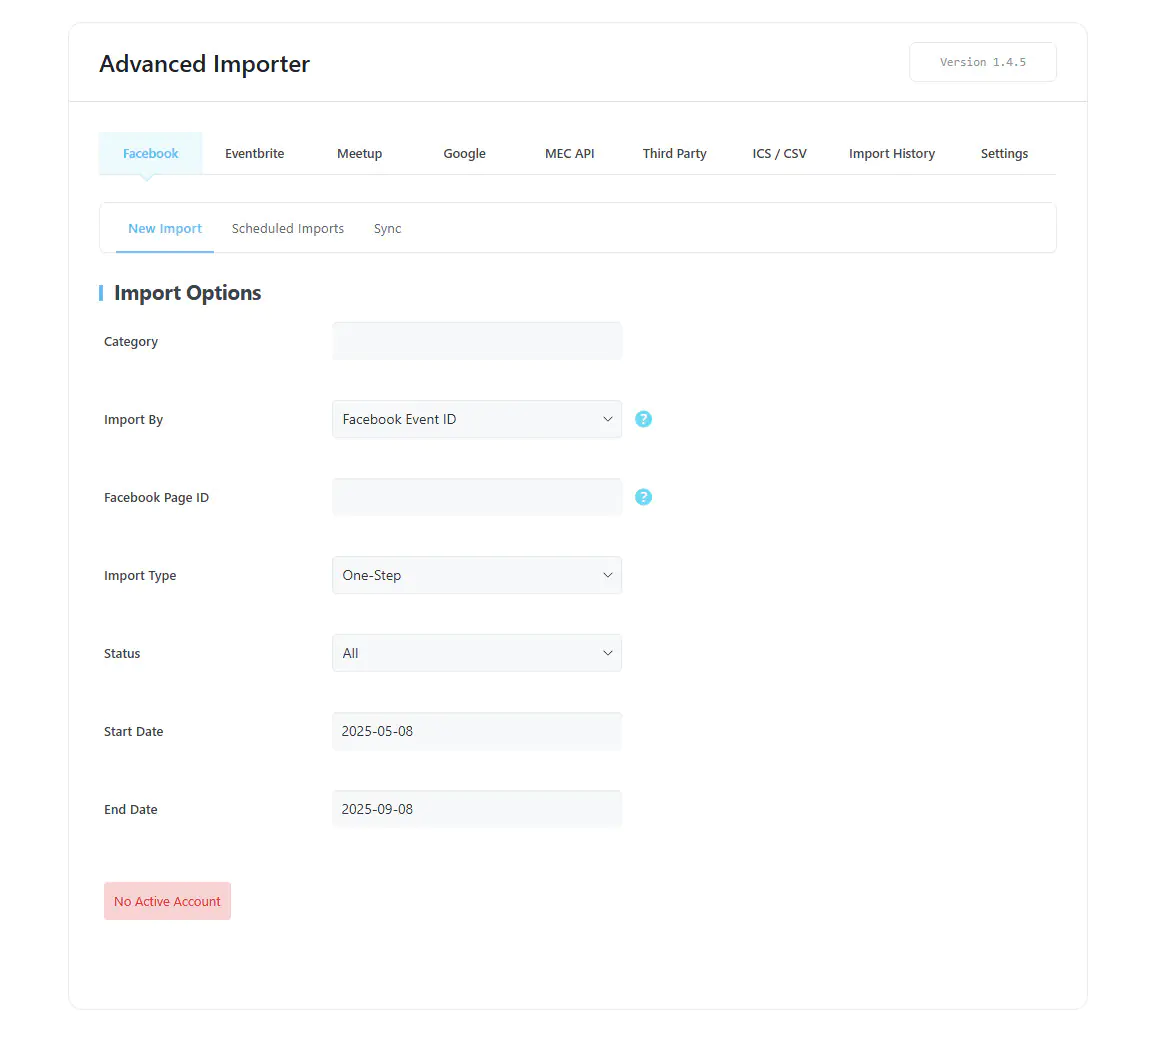Switch to the Facebook tab
Screen dimensions: 1170x1058
coord(151,154)
